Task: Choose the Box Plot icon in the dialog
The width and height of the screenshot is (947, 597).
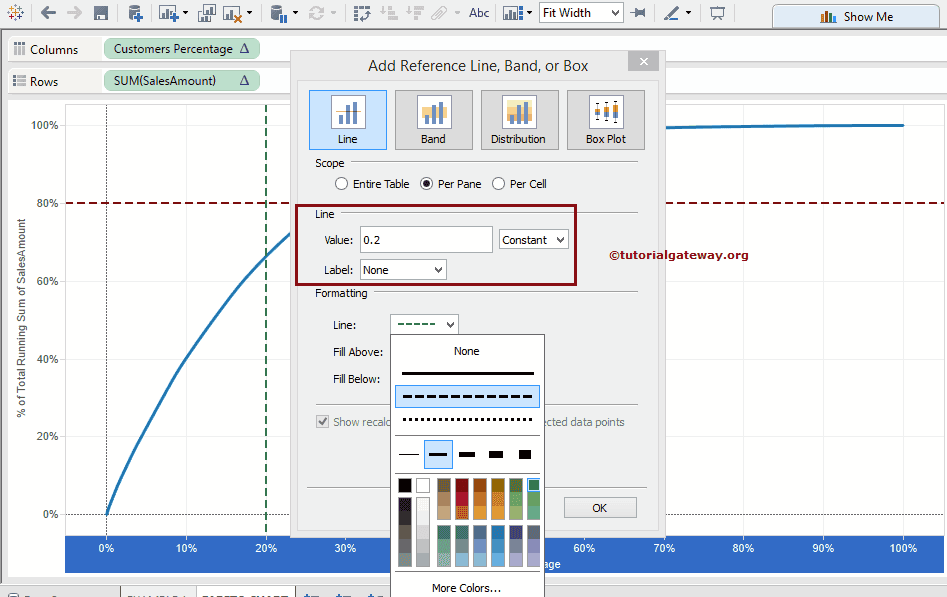Action: [605, 119]
